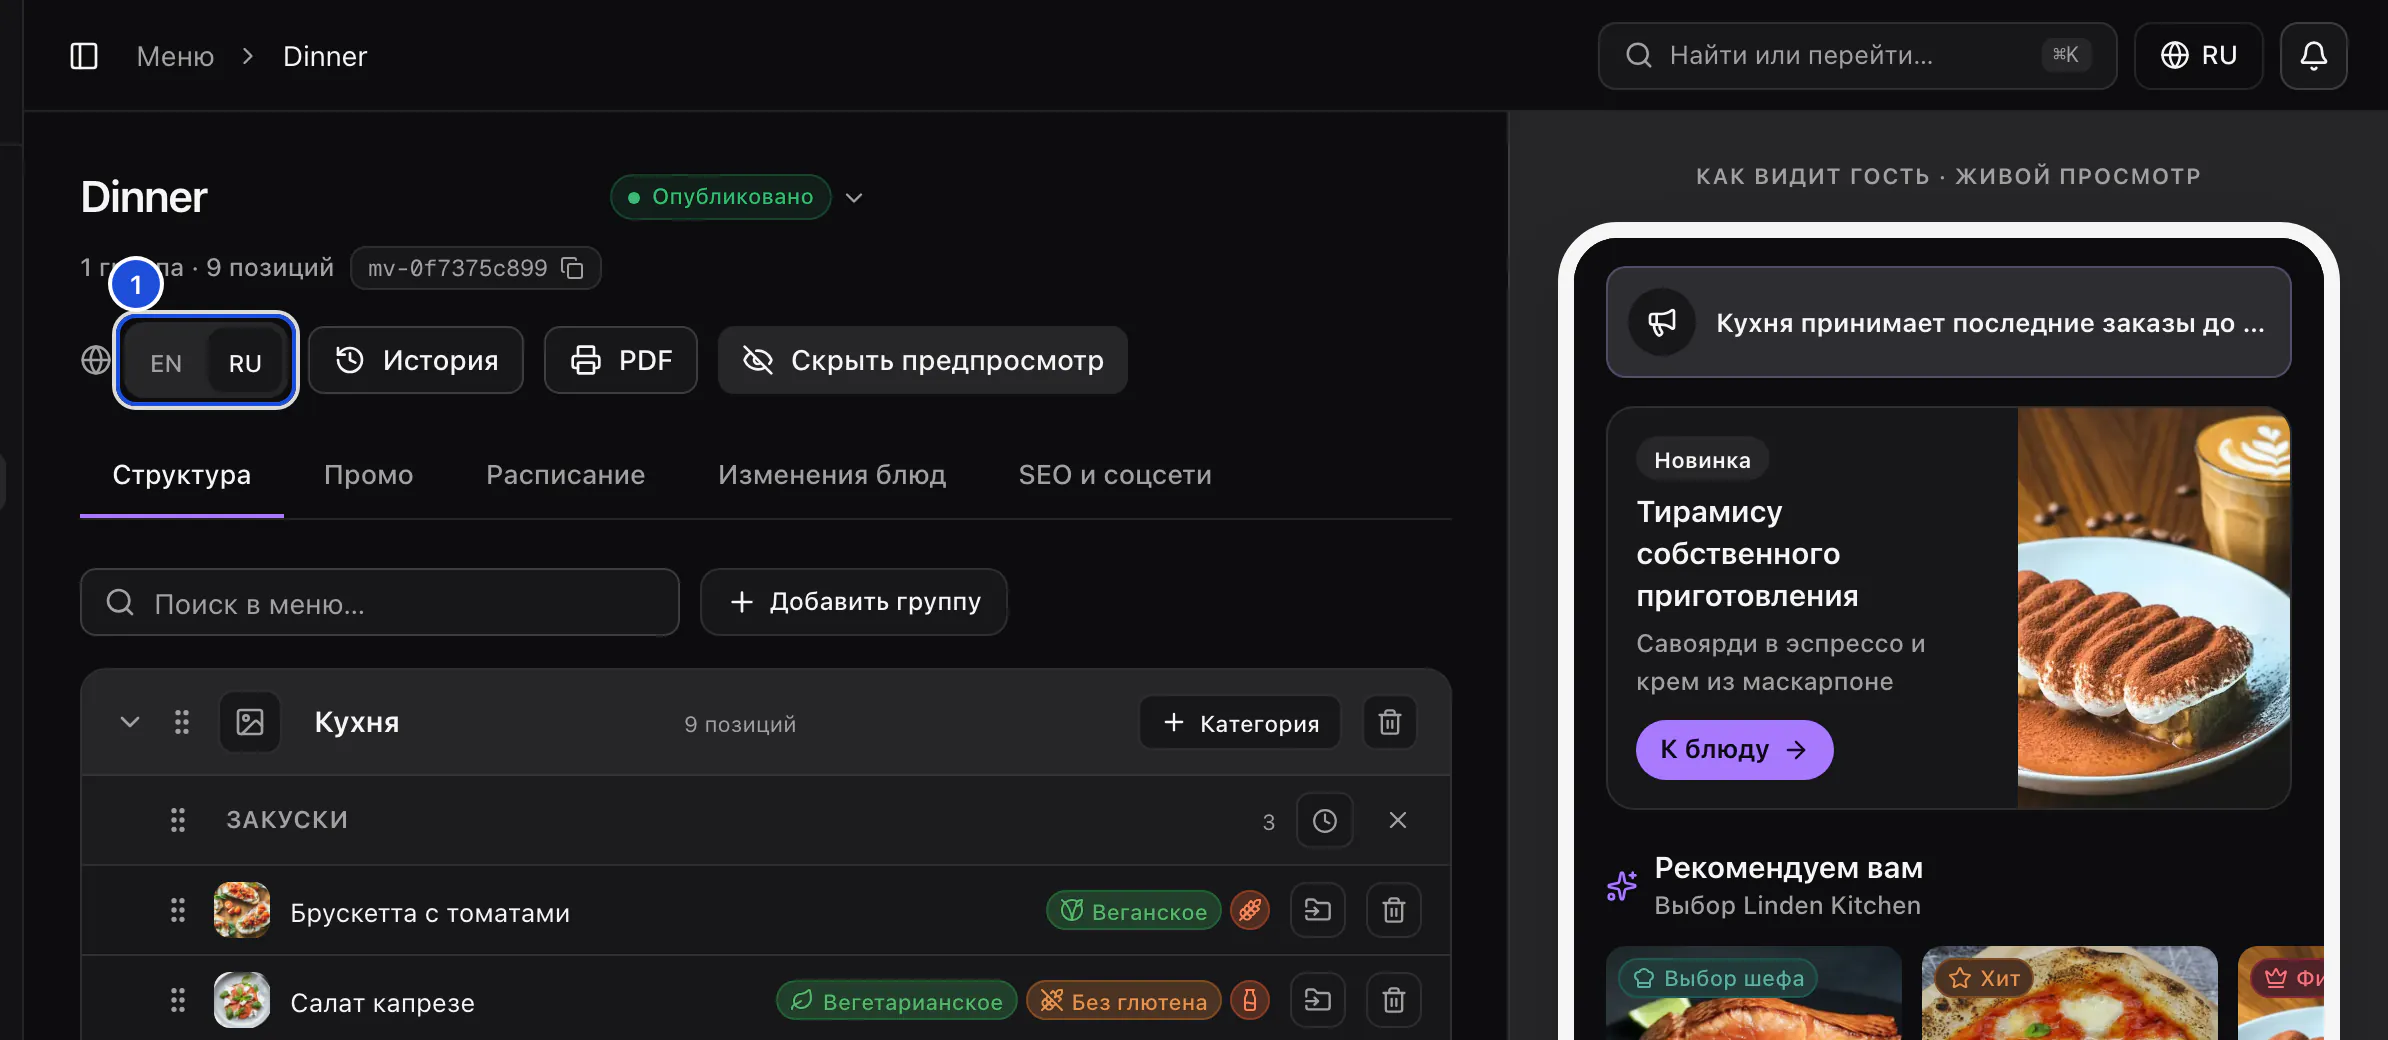Move Брускетта с томатами to another category
Viewport: 2388px width, 1040px height.
(1318, 910)
